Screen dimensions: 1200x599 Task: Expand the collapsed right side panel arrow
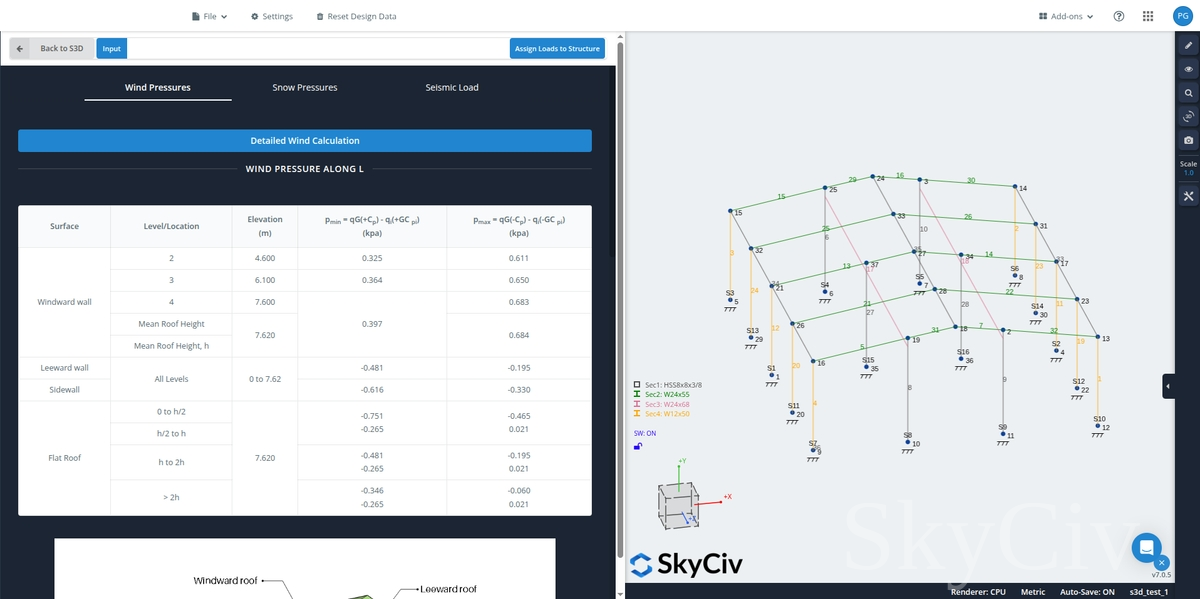point(1168,386)
